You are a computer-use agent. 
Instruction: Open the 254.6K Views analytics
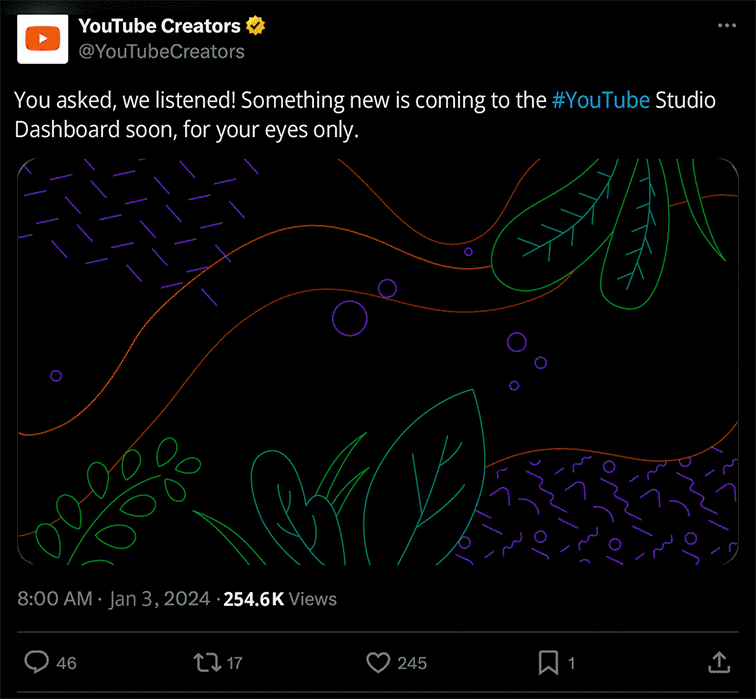coord(279,599)
